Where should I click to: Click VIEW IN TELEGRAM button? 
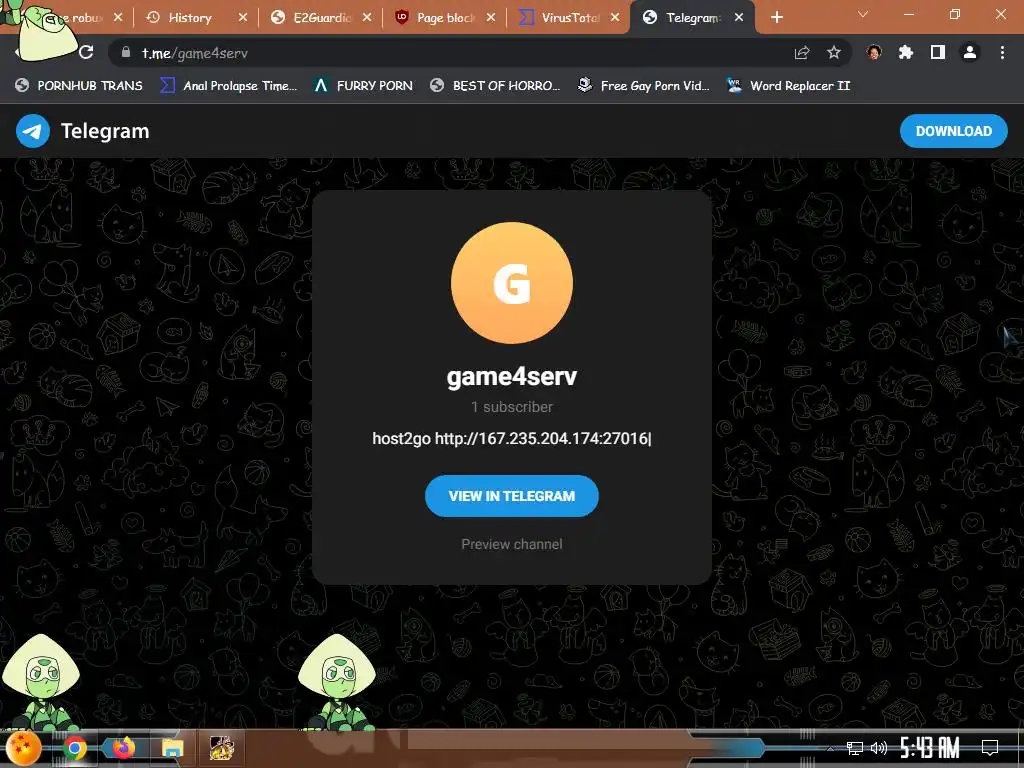pos(512,496)
